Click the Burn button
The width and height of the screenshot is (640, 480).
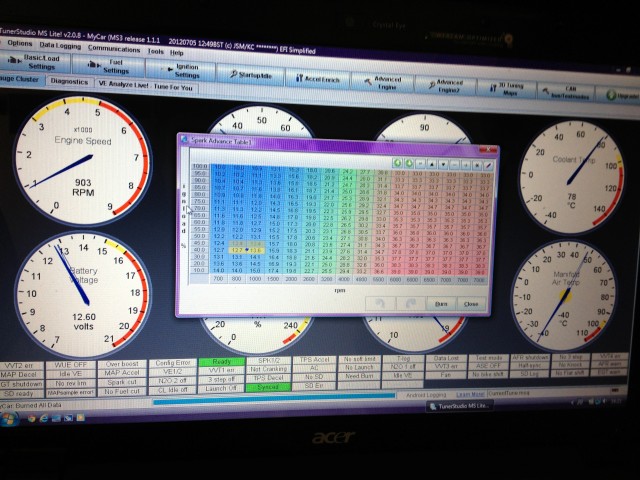441,304
